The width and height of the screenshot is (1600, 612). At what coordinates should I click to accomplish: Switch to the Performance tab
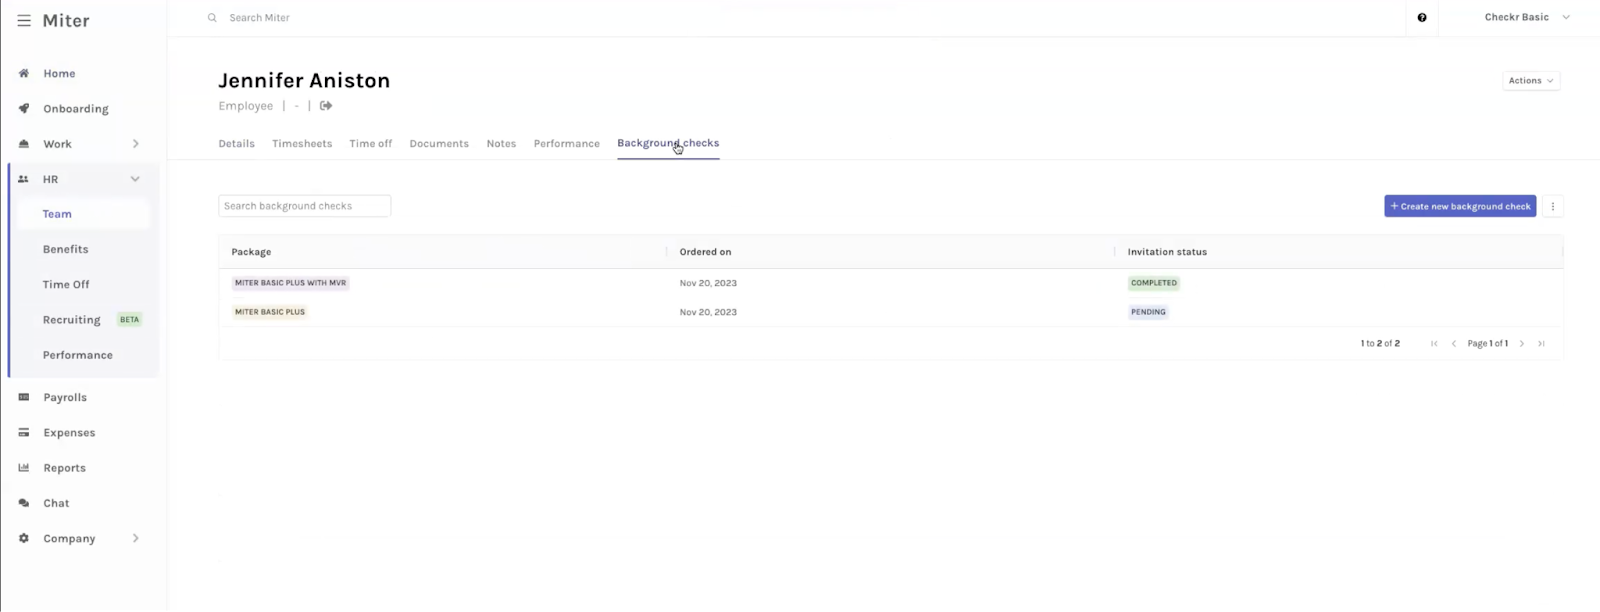(x=567, y=144)
